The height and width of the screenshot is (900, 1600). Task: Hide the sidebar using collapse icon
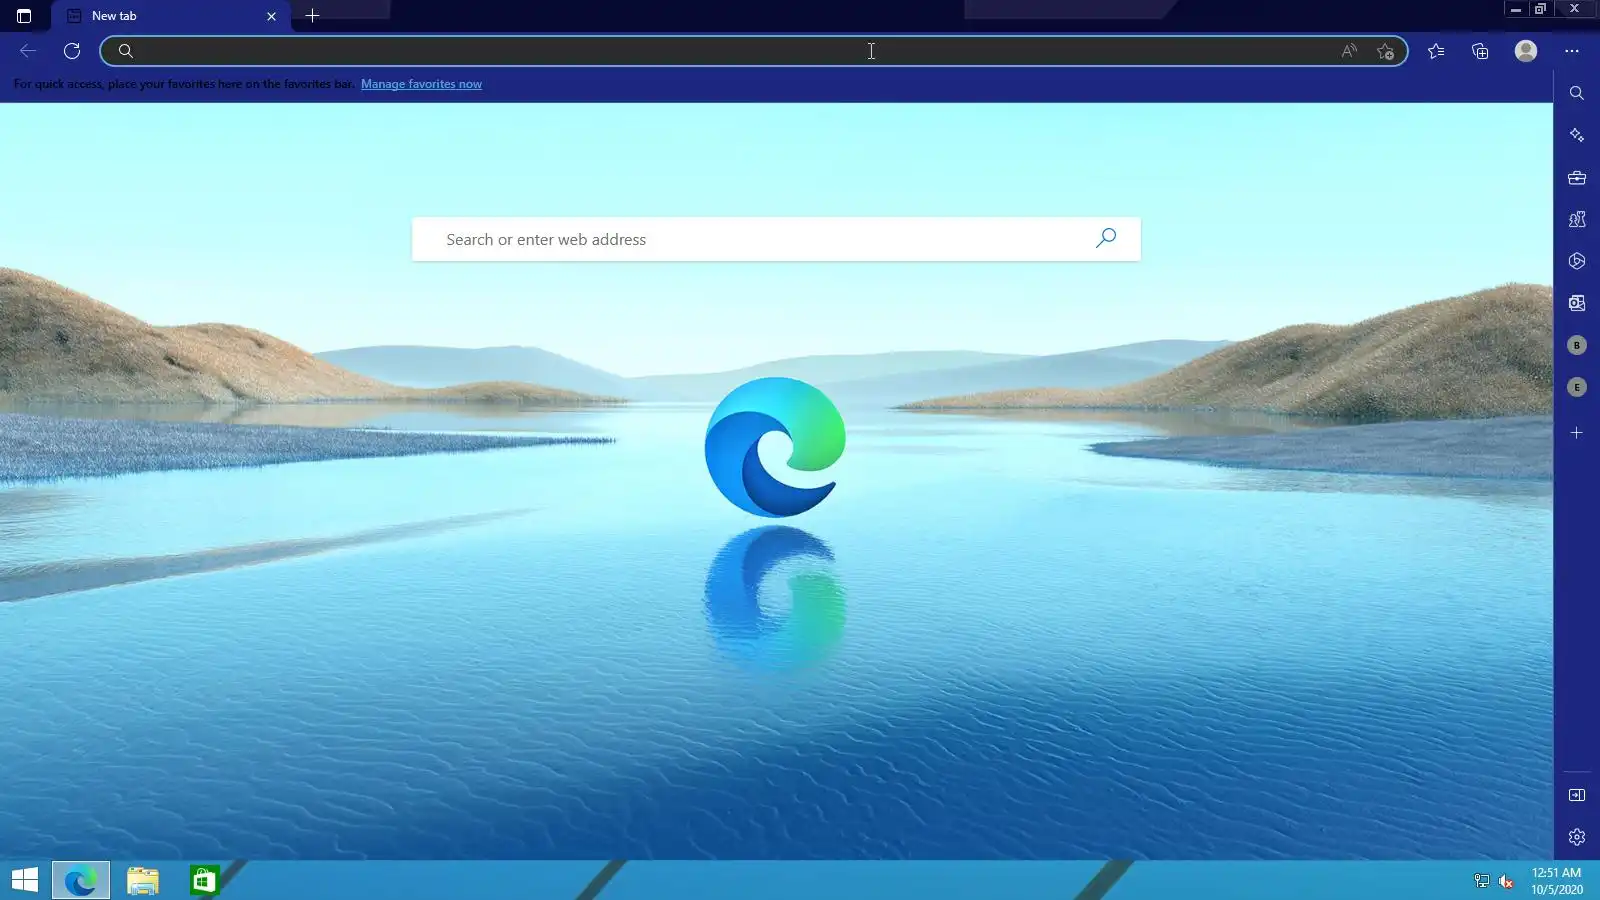click(1577, 795)
